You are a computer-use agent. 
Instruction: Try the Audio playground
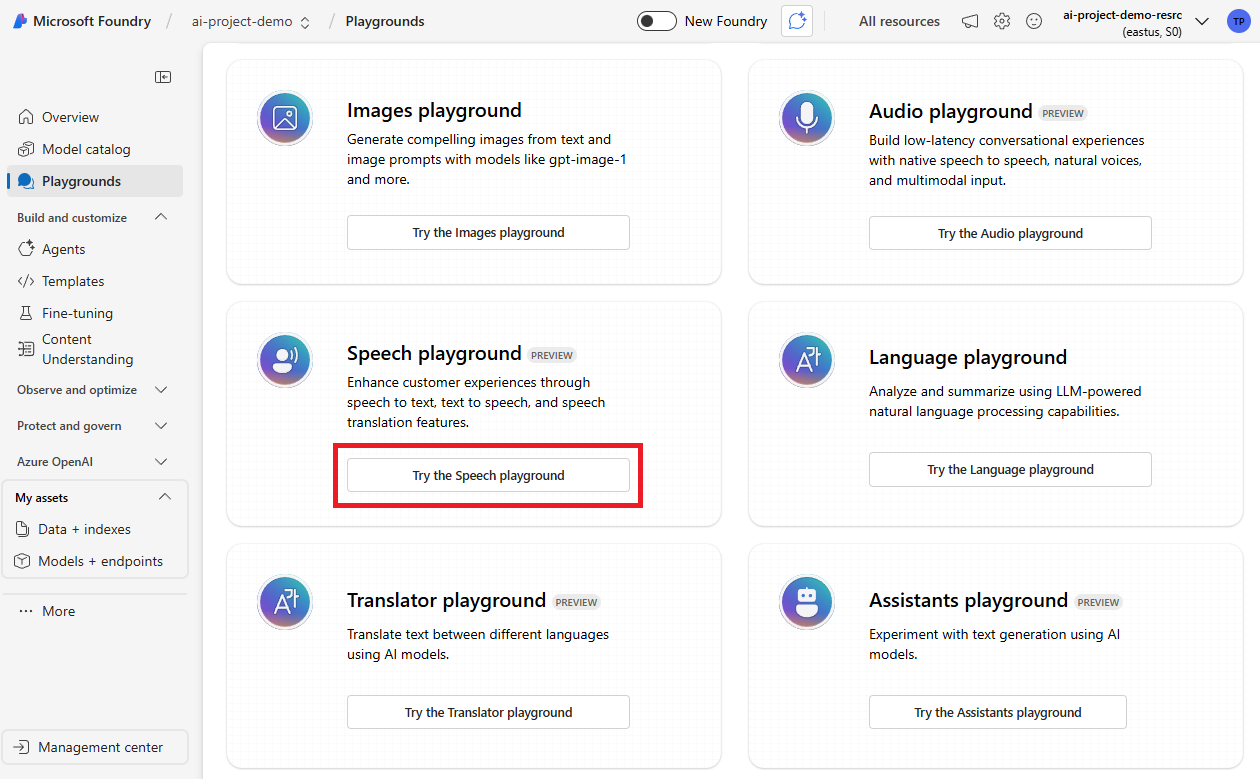click(1010, 233)
